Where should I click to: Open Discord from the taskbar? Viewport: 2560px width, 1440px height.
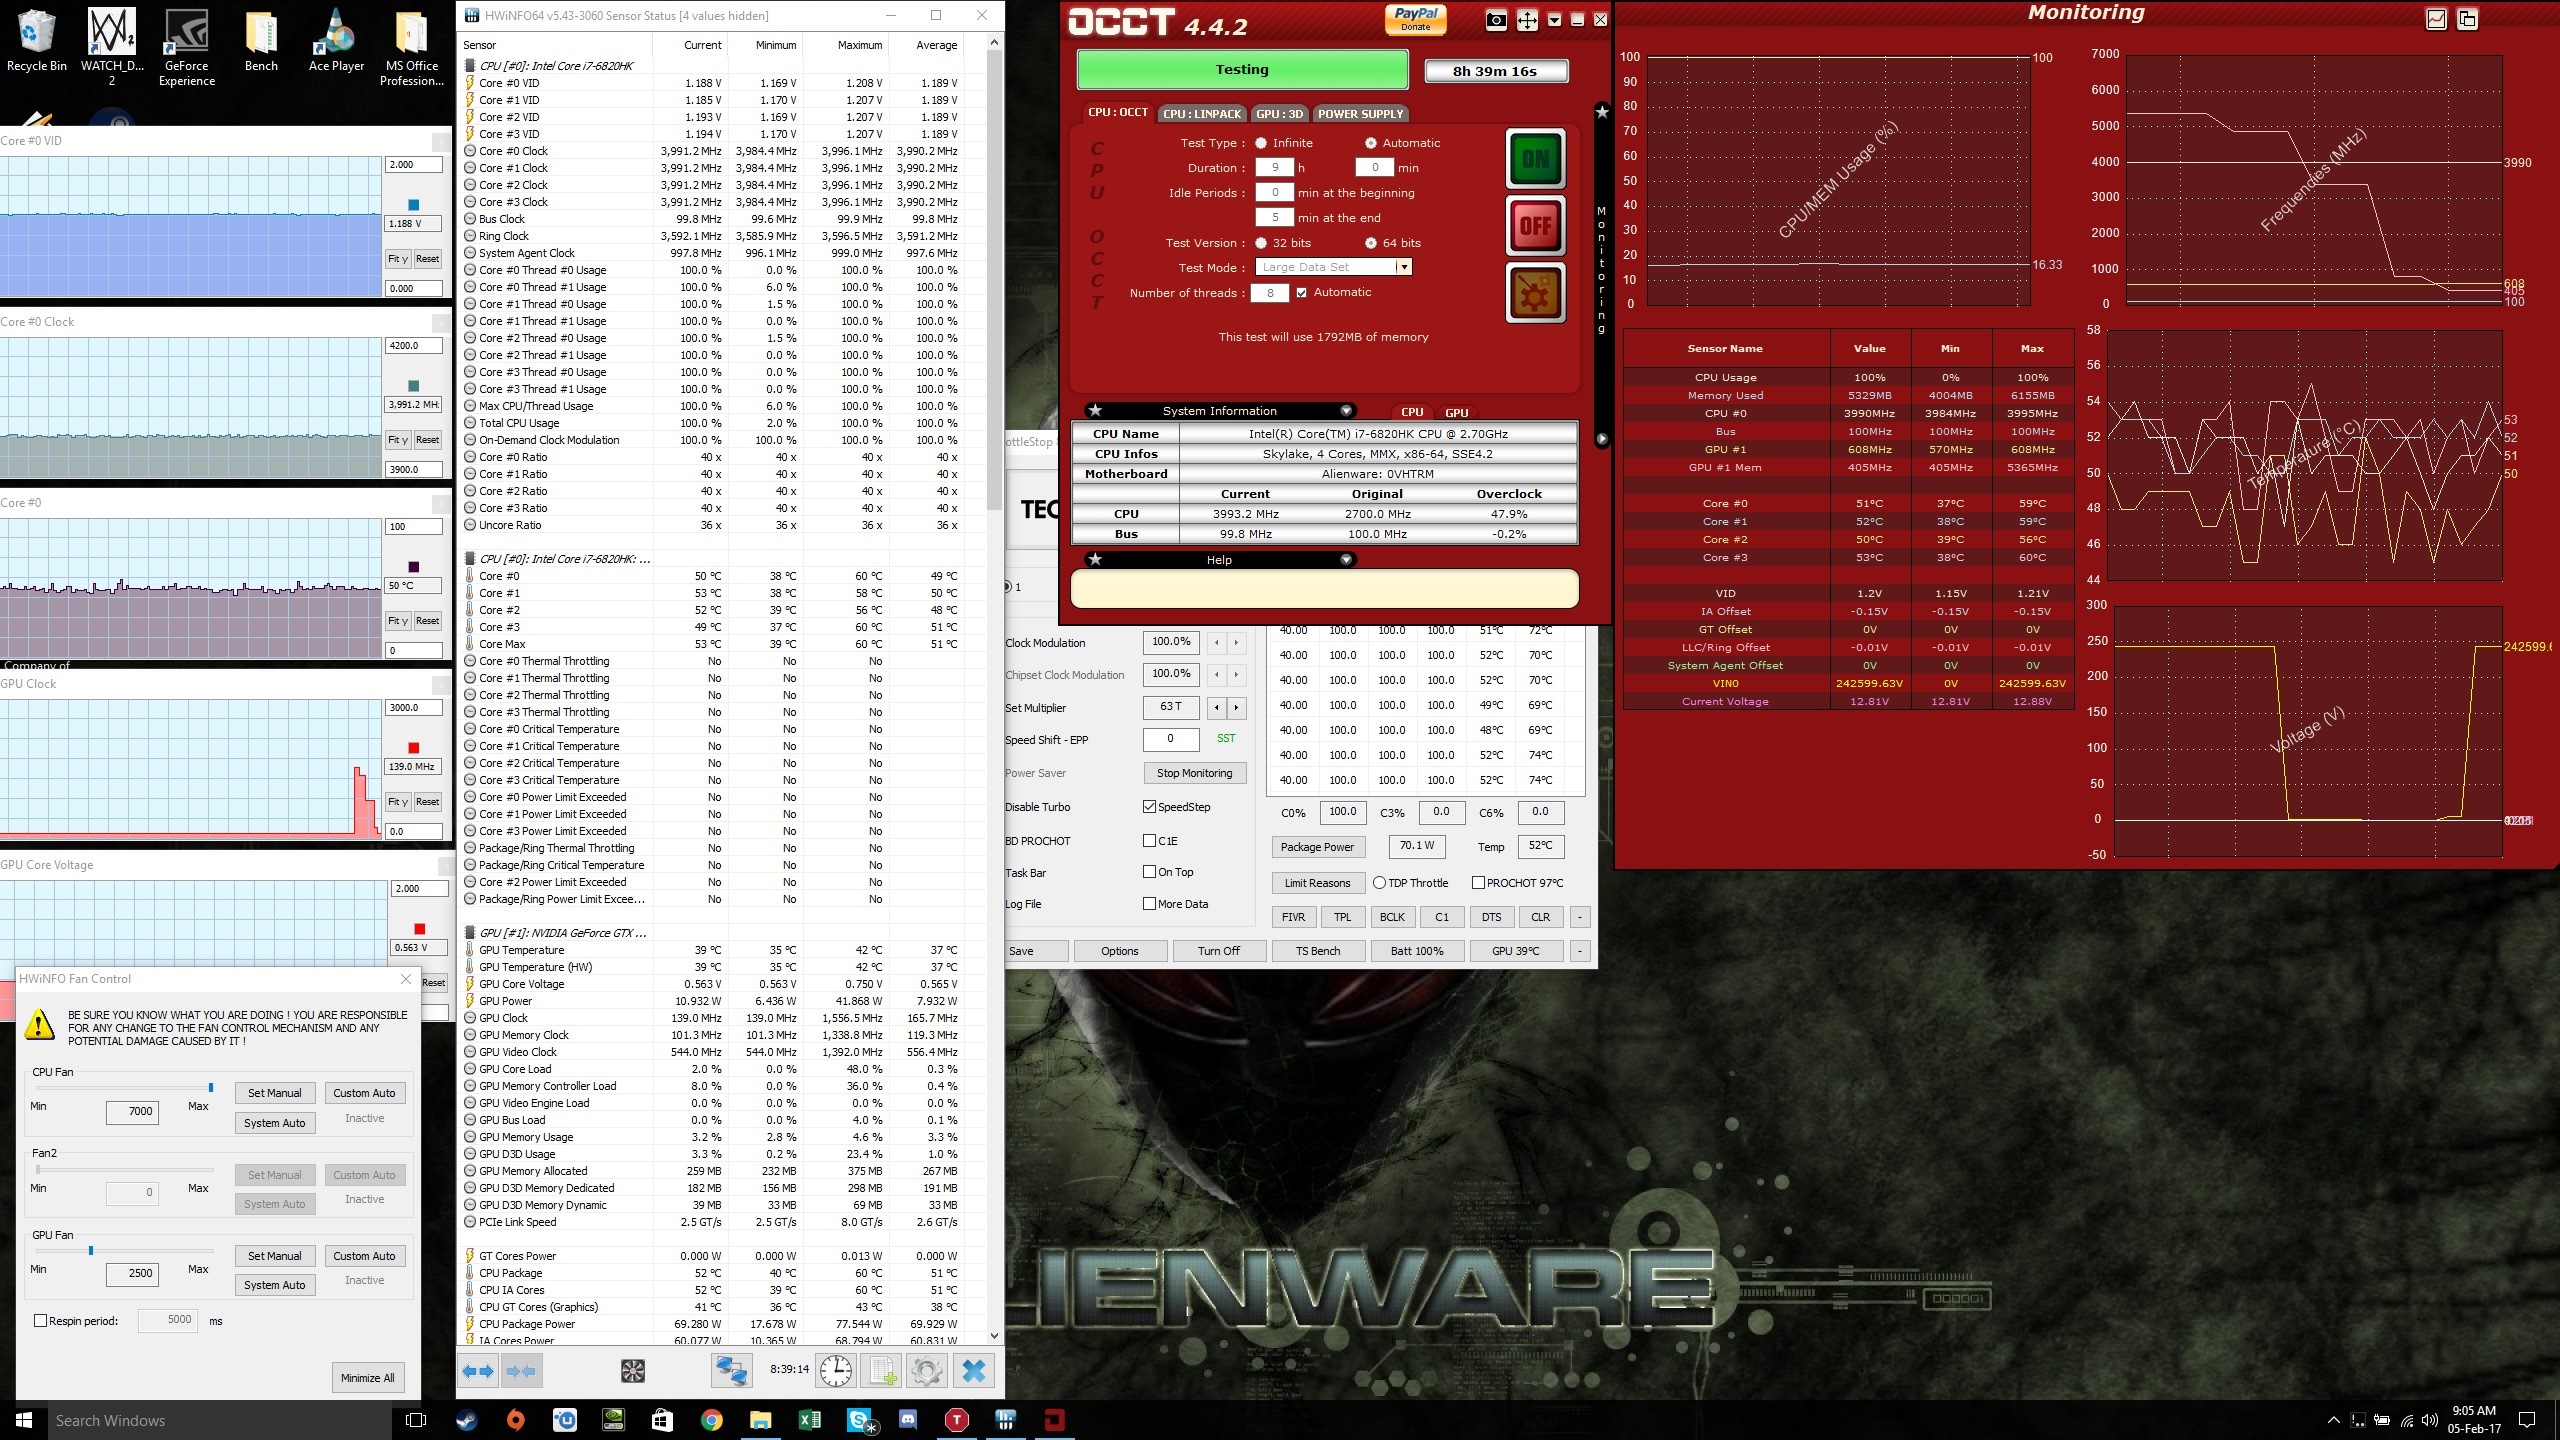(x=908, y=1420)
